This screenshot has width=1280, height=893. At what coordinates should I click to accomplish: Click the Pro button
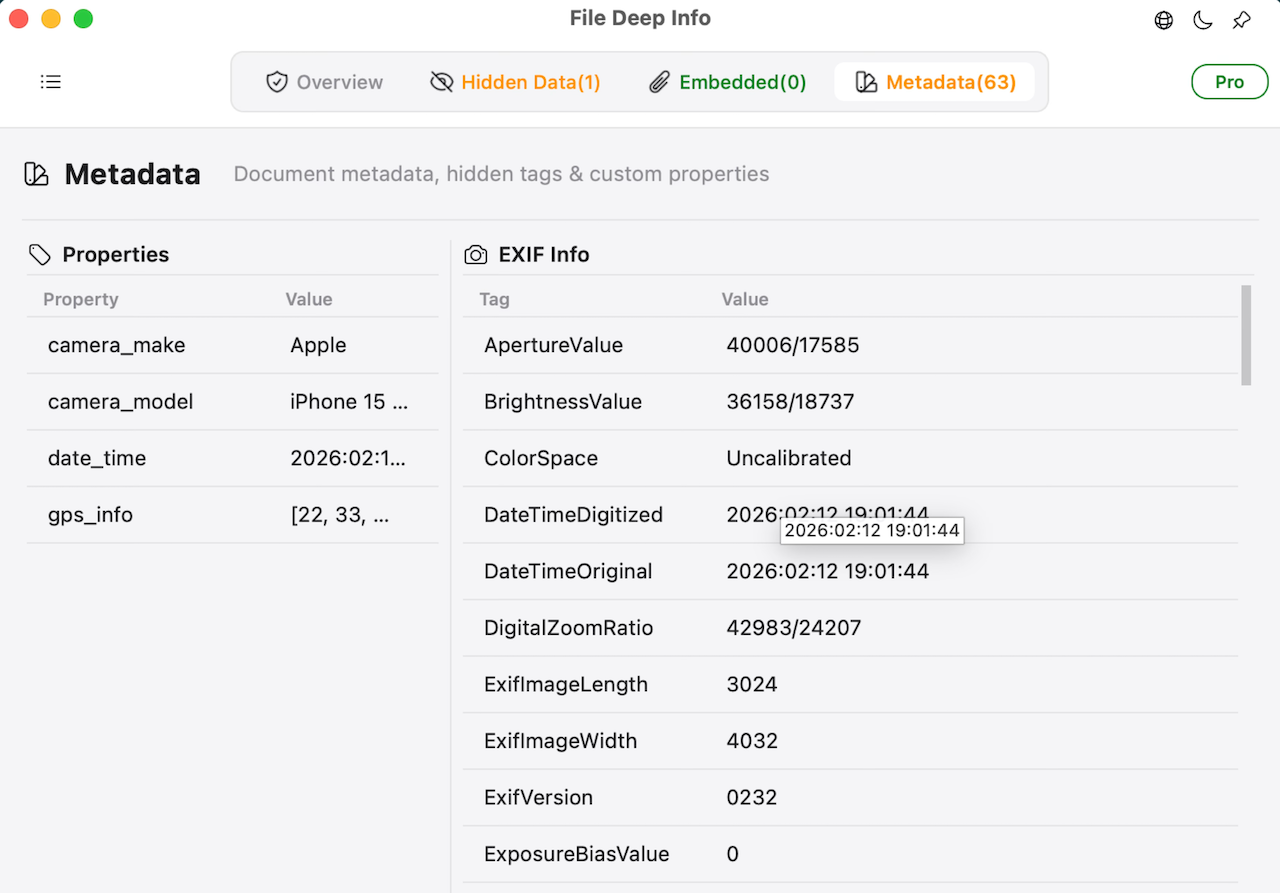[1229, 82]
